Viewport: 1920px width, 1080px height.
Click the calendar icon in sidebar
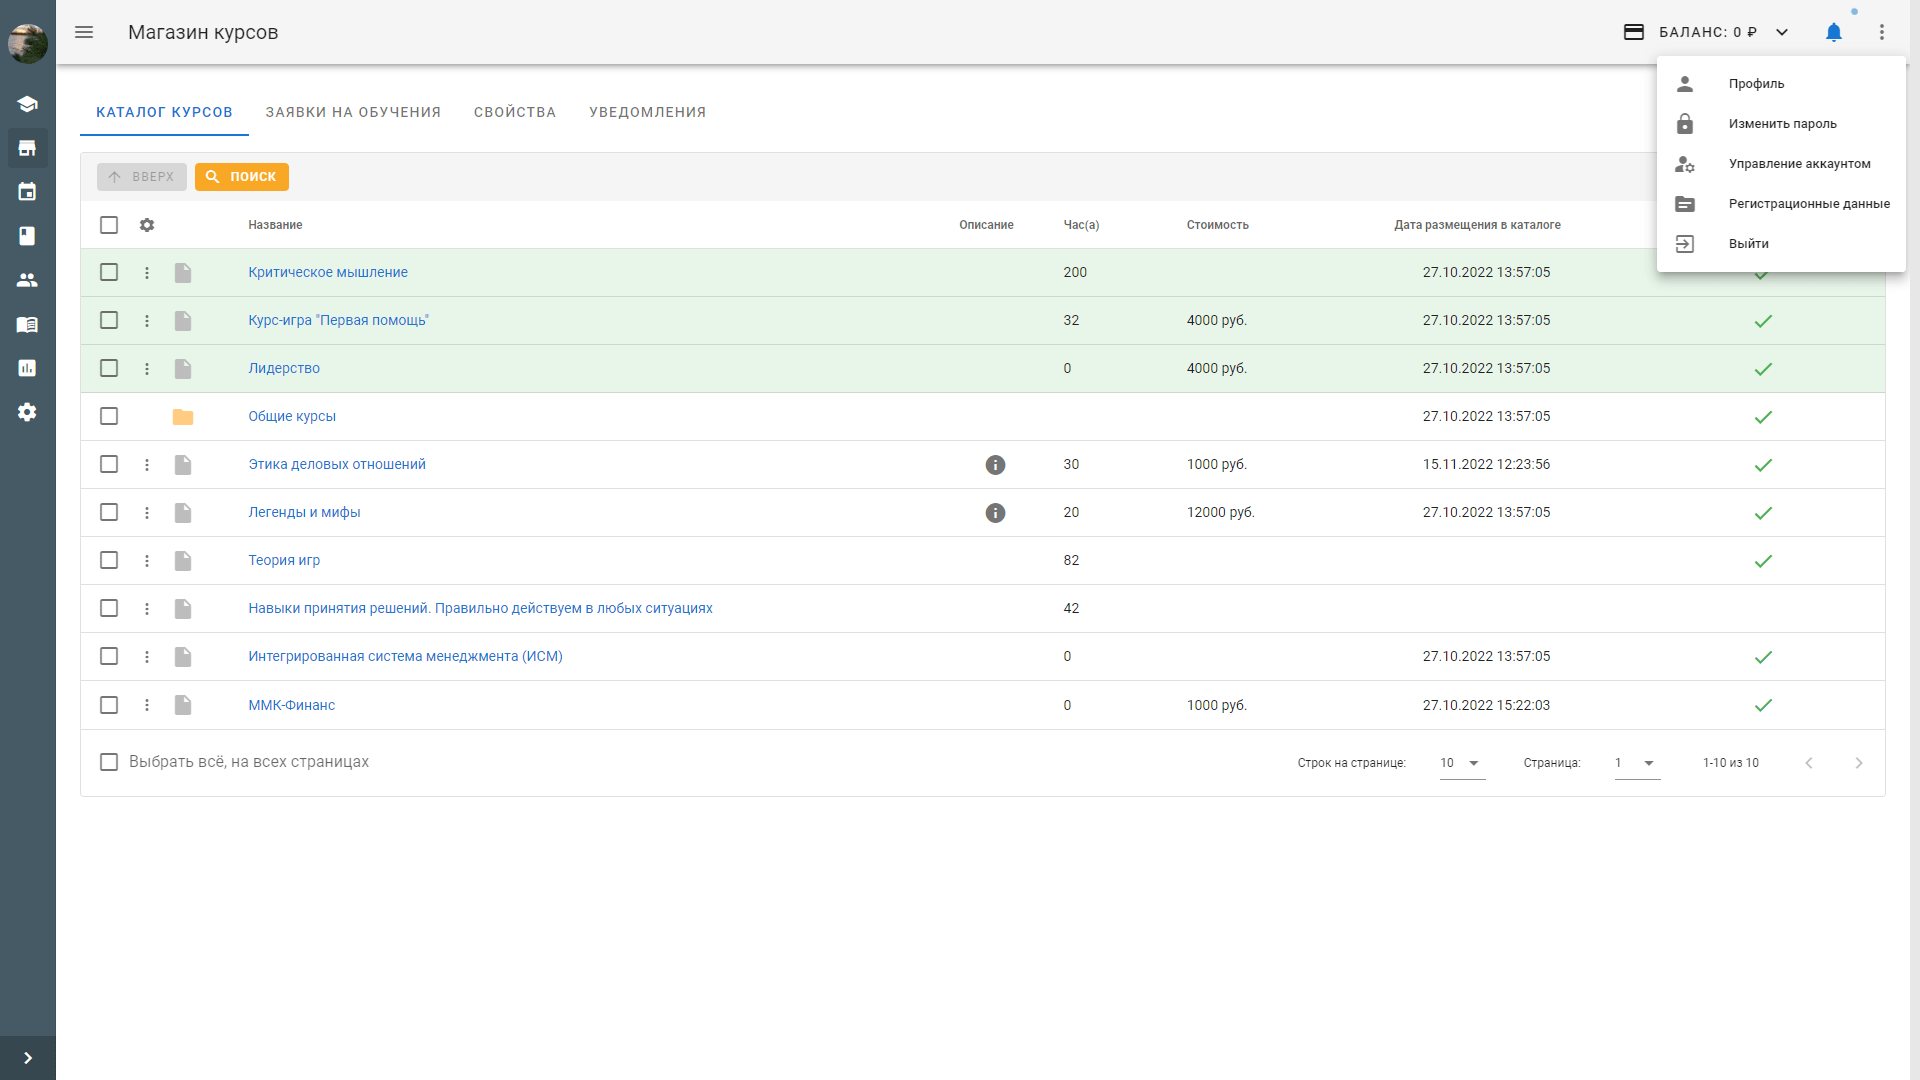click(x=27, y=192)
